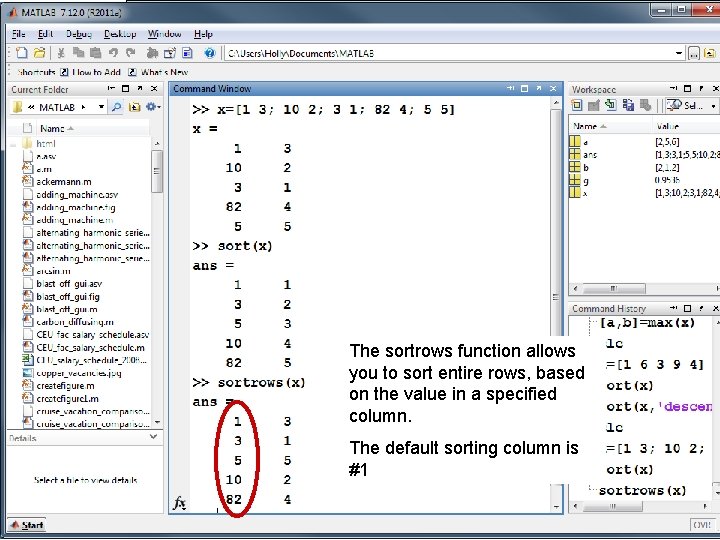
Task: Click the What's New shortcut
Action: click(x=158, y=72)
